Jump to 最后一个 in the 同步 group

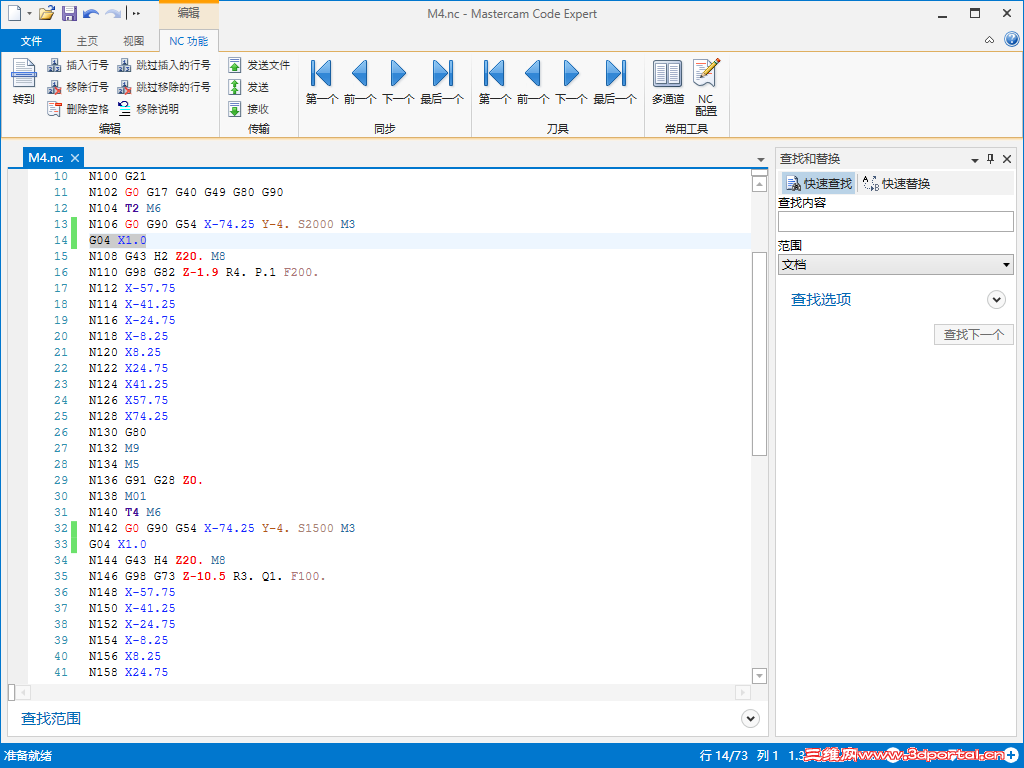(x=442, y=82)
